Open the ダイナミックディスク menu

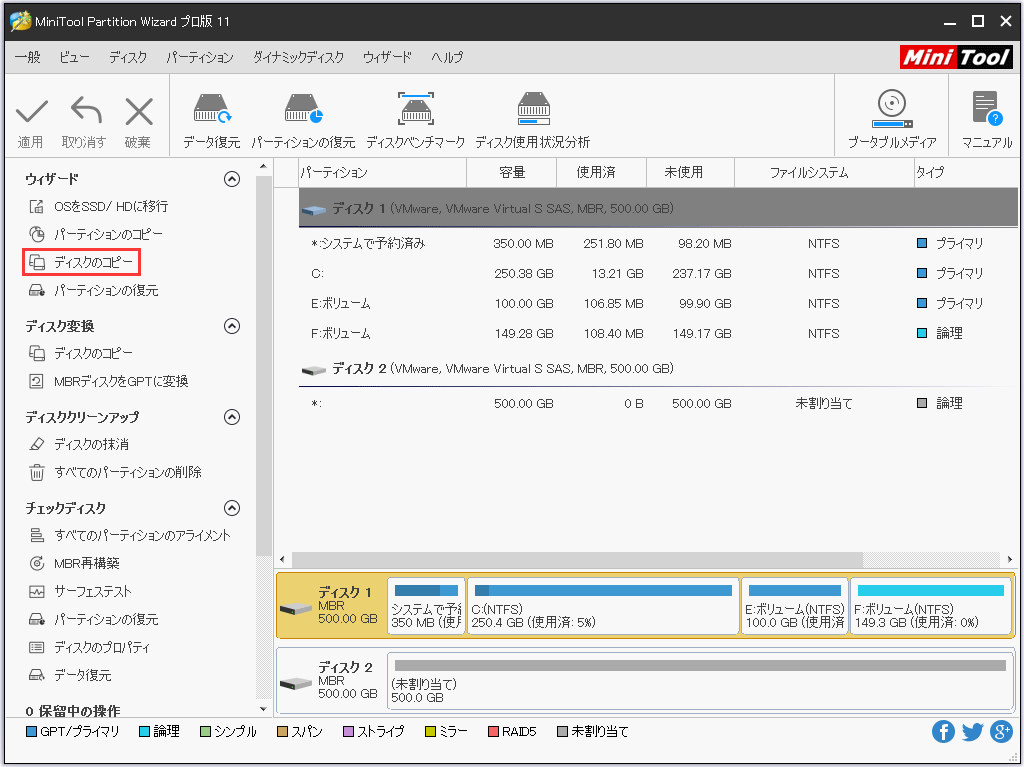point(300,57)
